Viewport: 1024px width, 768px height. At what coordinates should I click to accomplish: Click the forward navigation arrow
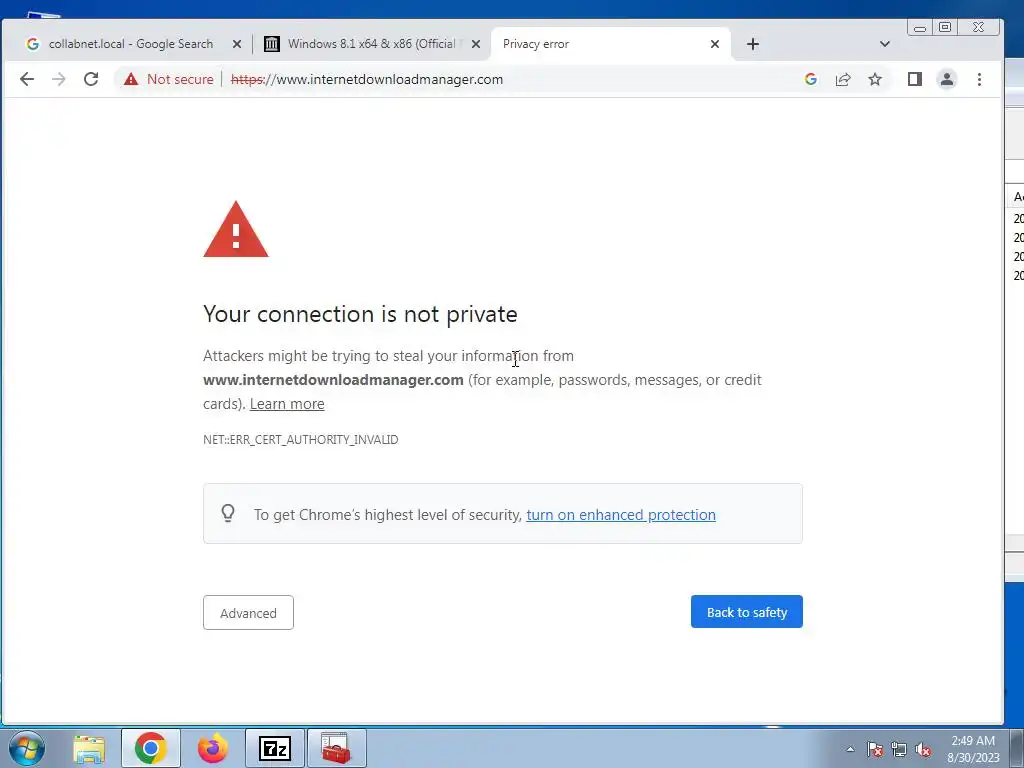pos(59,79)
